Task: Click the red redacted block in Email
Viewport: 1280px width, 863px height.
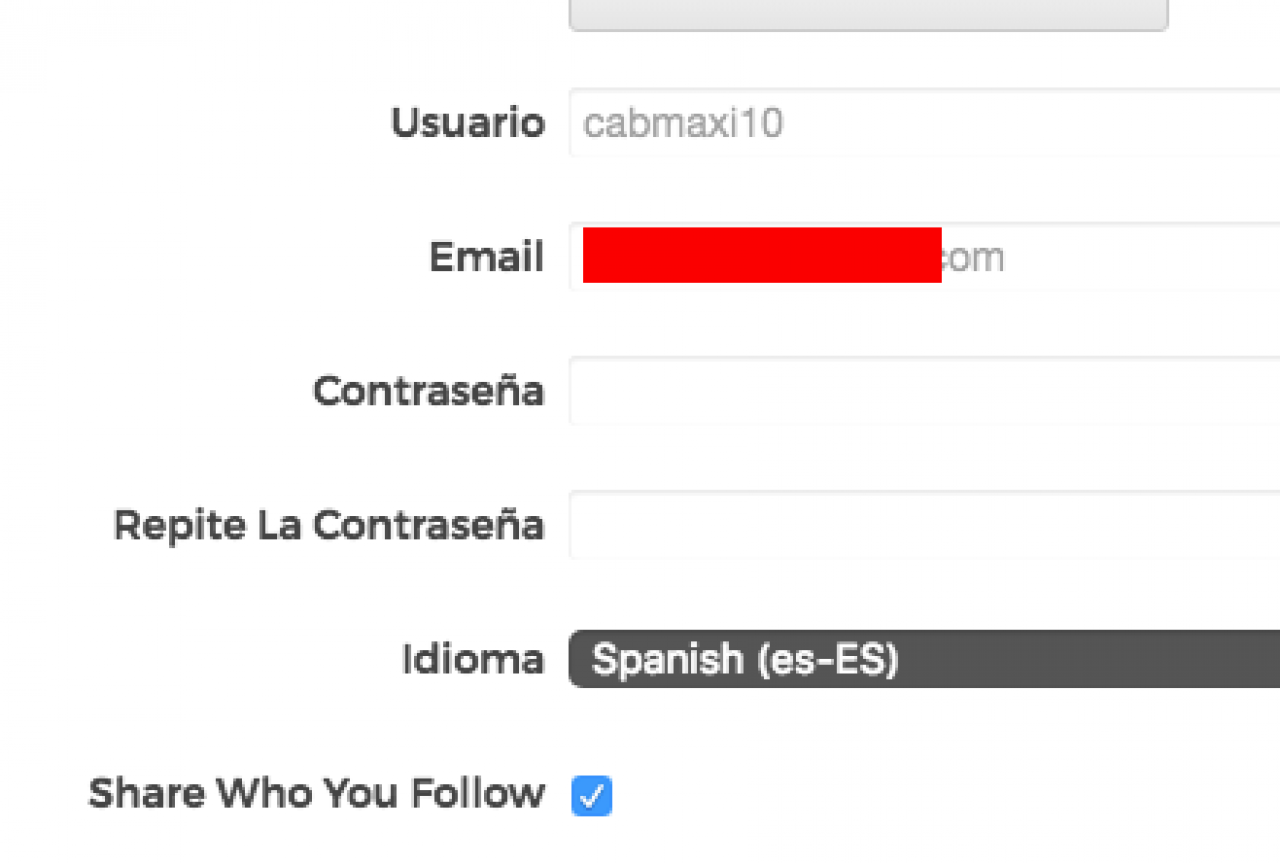Action: click(x=761, y=255)
